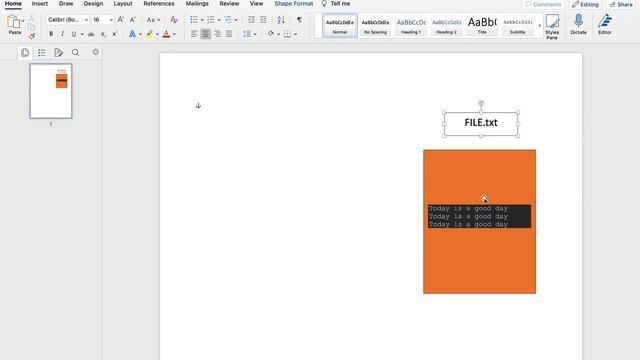Show document headings list in sidebar
Screen dimensions: 640x360
[x=42, y=53]
